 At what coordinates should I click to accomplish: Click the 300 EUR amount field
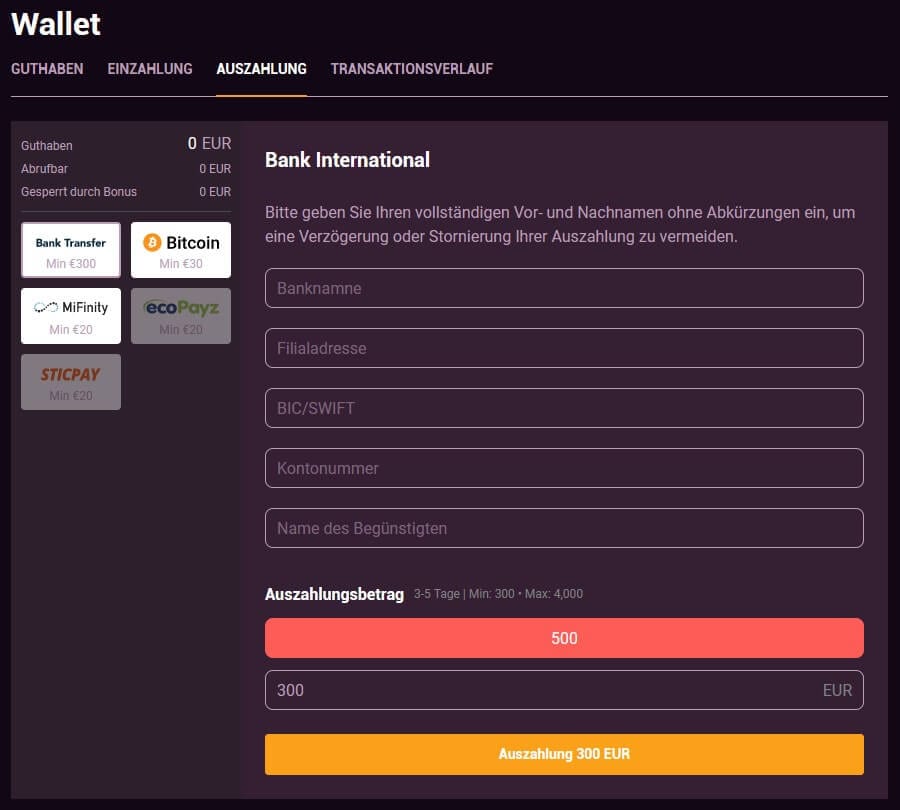(x=563, y=690)
